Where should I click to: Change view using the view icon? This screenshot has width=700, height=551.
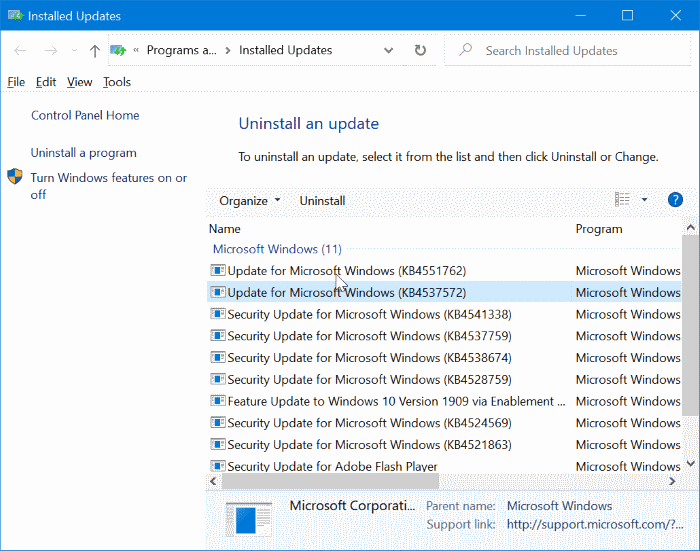coord(622,199)
